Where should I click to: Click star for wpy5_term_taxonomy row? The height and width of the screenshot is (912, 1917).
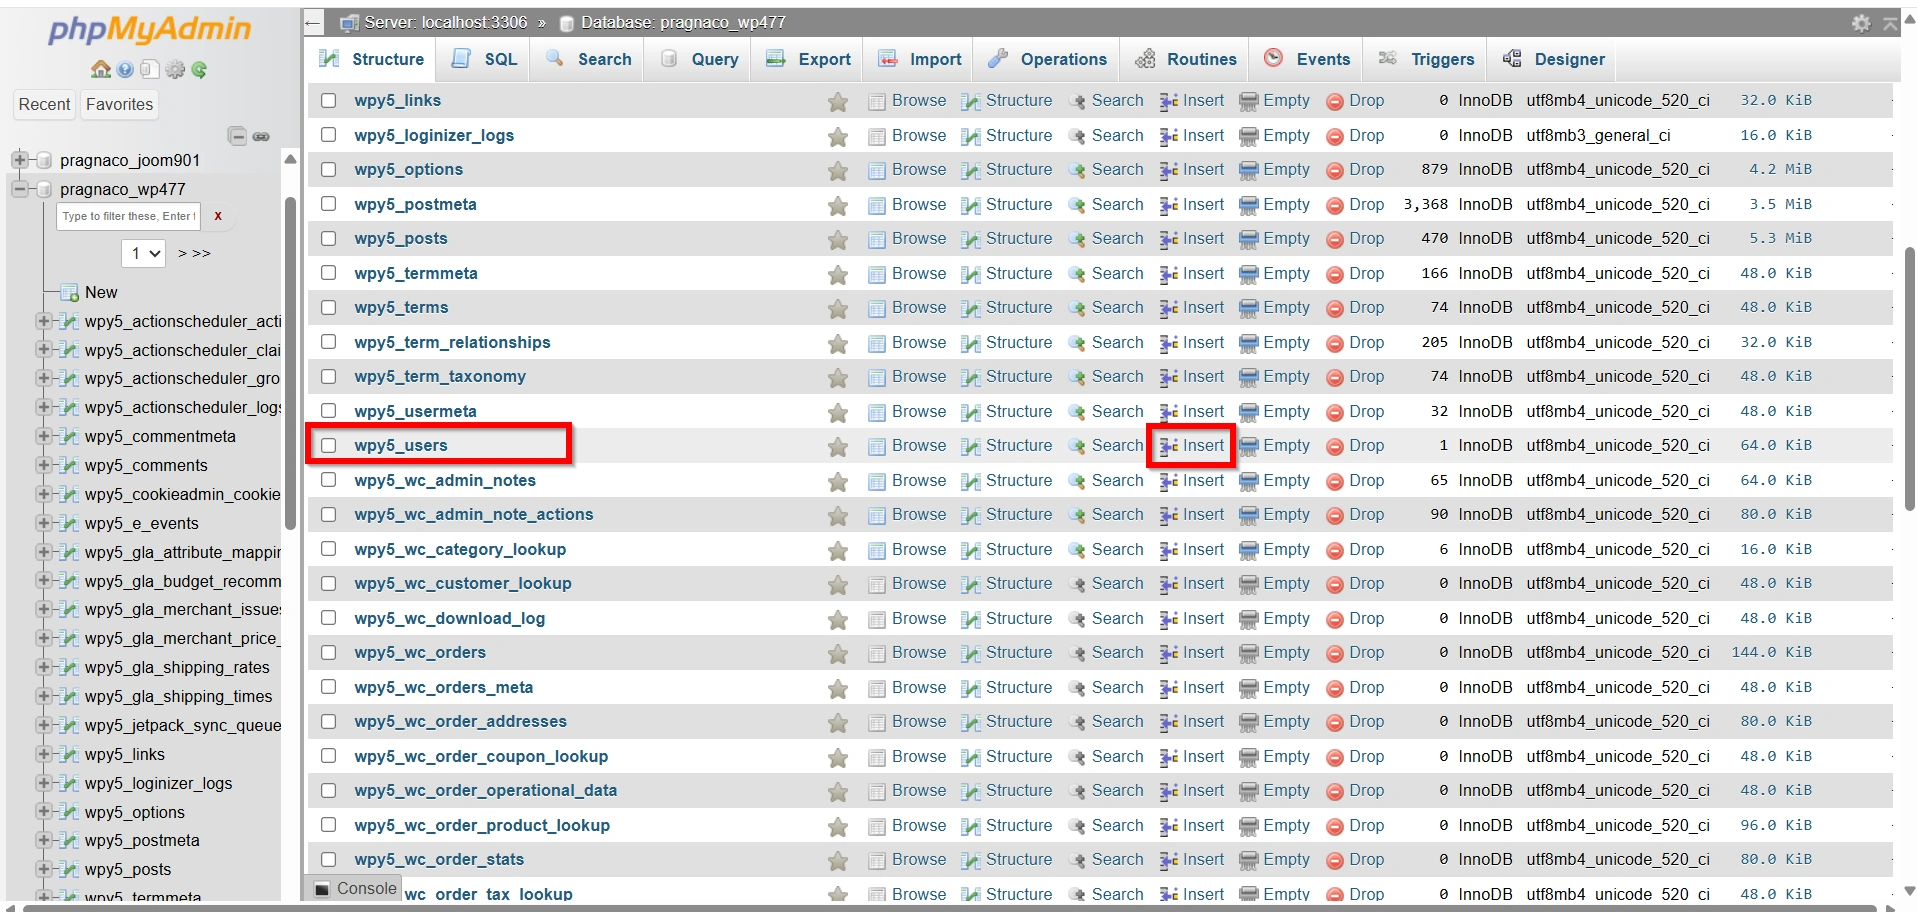838,377
